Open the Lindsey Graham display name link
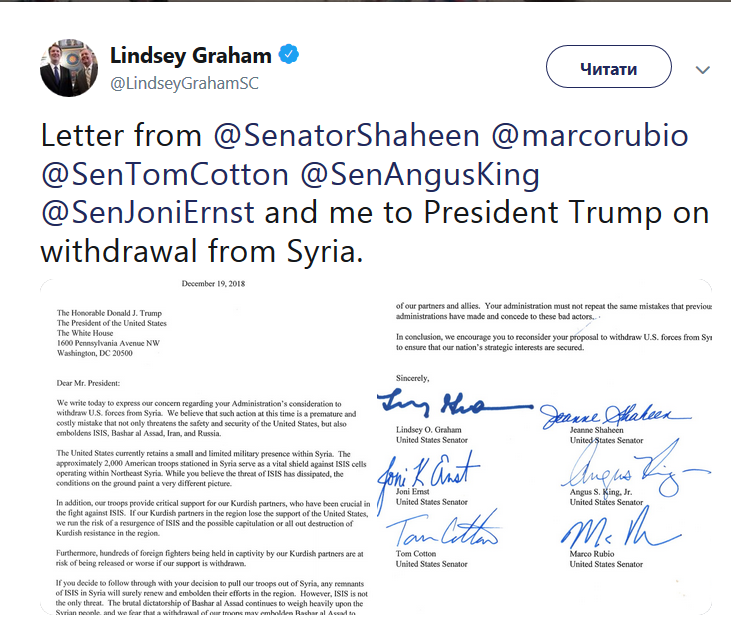 point(191,54)
